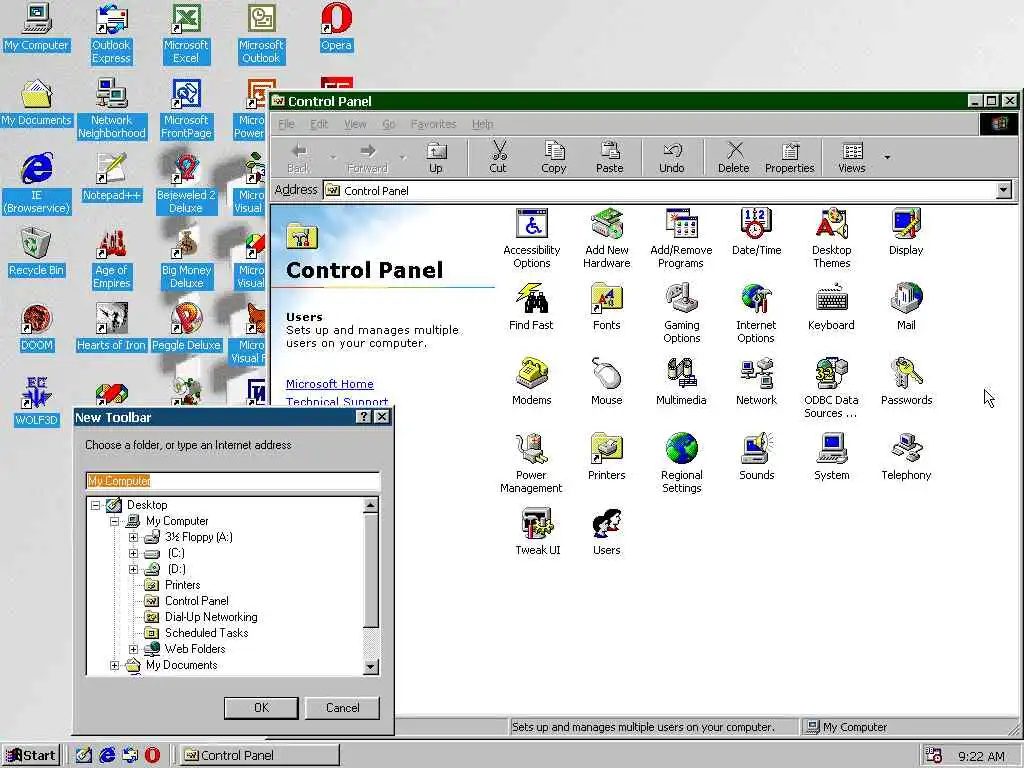Image resolution: width=1024 pixels, height=768 pixels.
Task: Open the Mail applet
Action: [906, 307]
